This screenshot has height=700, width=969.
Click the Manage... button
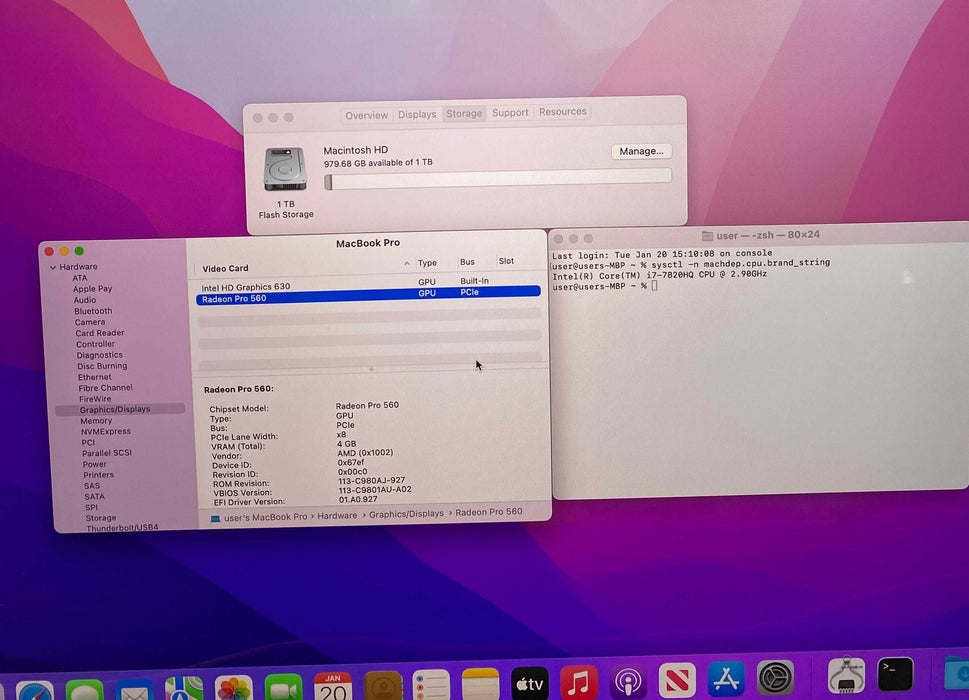pyautogui.click(x=641, y=151)
